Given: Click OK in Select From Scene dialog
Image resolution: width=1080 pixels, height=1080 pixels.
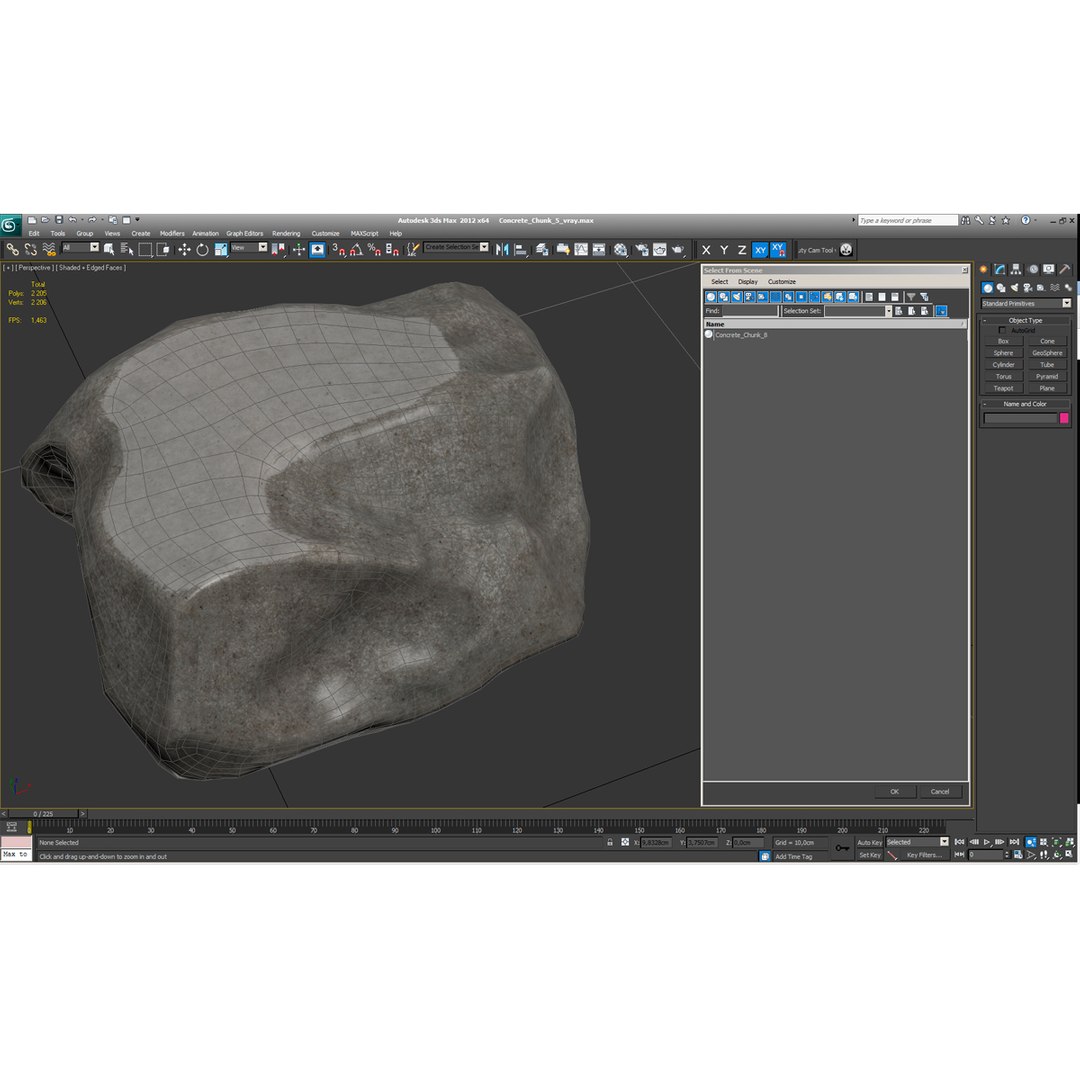Looking at the screenshot, I should (894, 792).
